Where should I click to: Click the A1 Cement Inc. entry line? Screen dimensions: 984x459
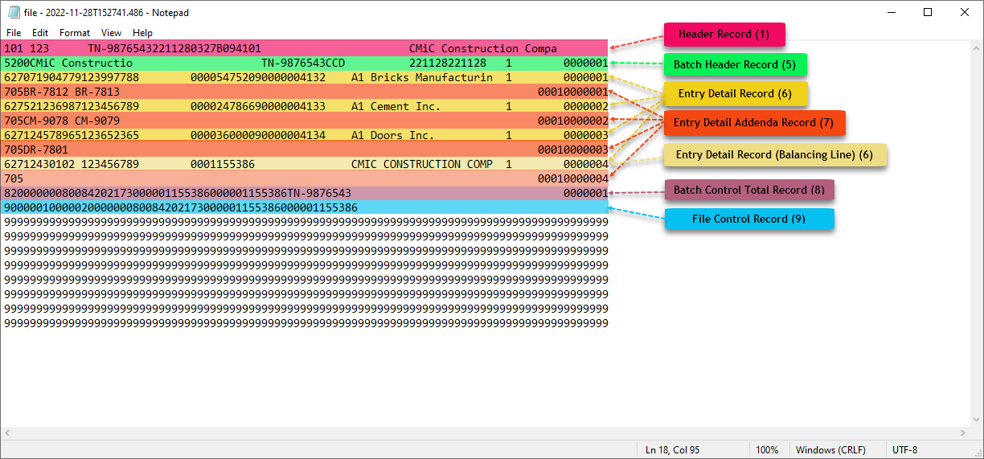click(304, 106)
